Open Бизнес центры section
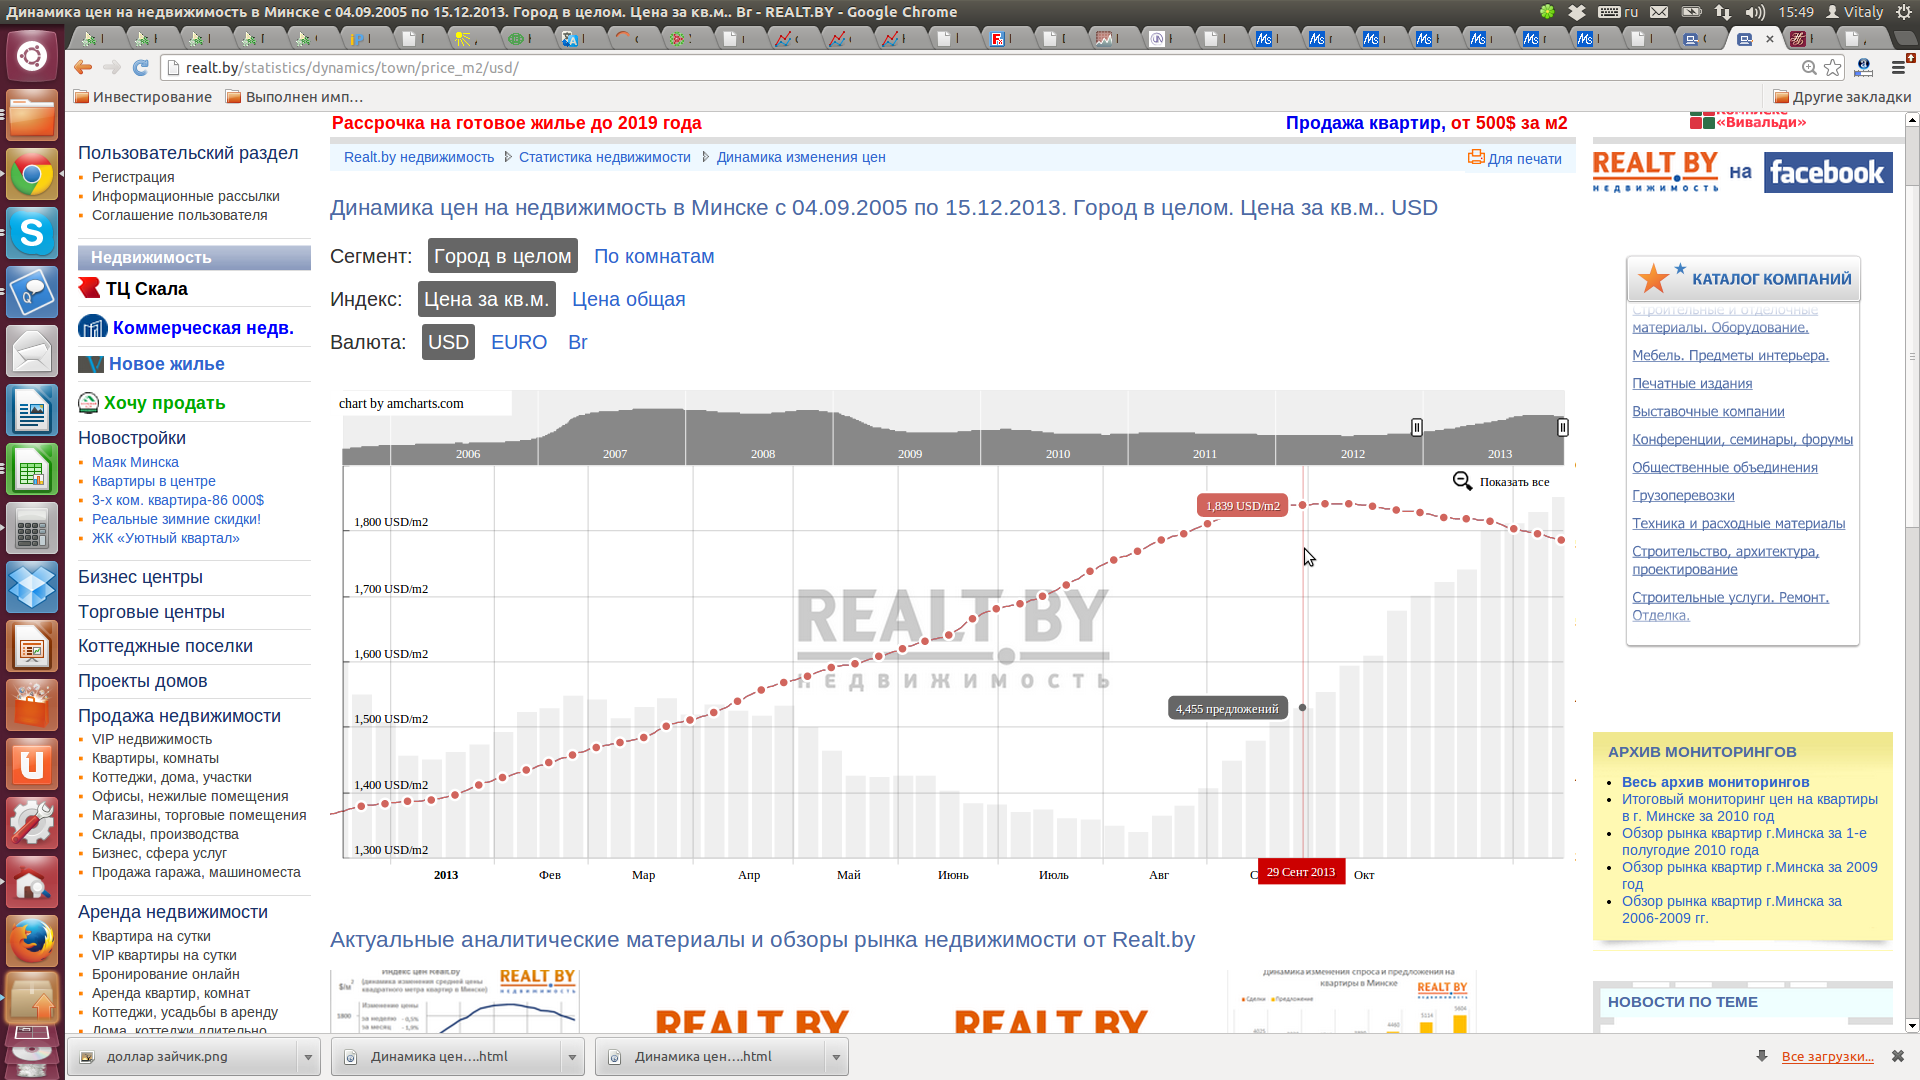Viewport: 1920px width, 1080px height. 140,577
